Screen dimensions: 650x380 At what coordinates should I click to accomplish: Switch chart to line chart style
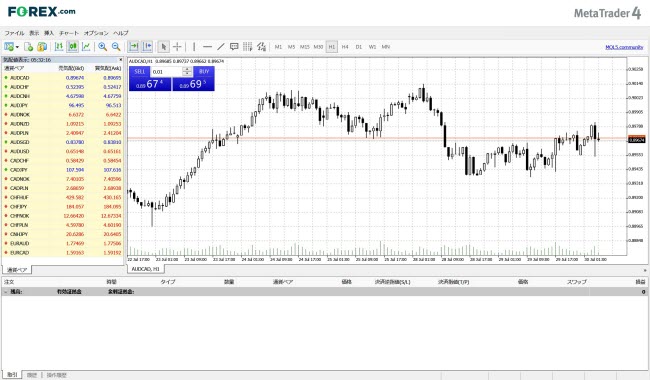point(86,47)
